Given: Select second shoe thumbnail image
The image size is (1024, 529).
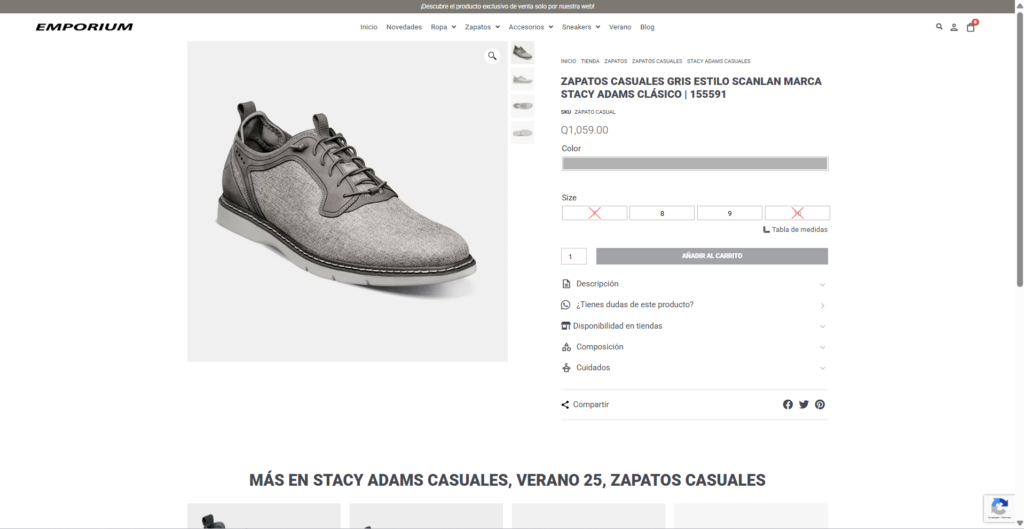Looking at the screenshot, I should pos(522,80).
